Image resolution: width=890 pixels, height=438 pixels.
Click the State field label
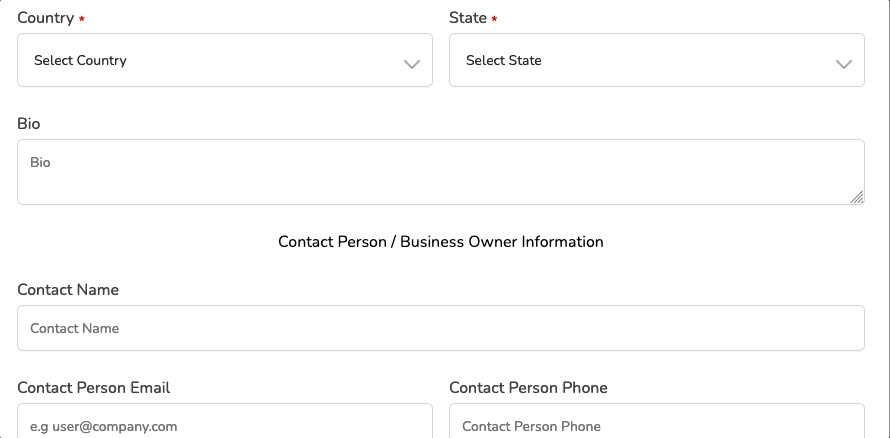[x=468, y=18]
